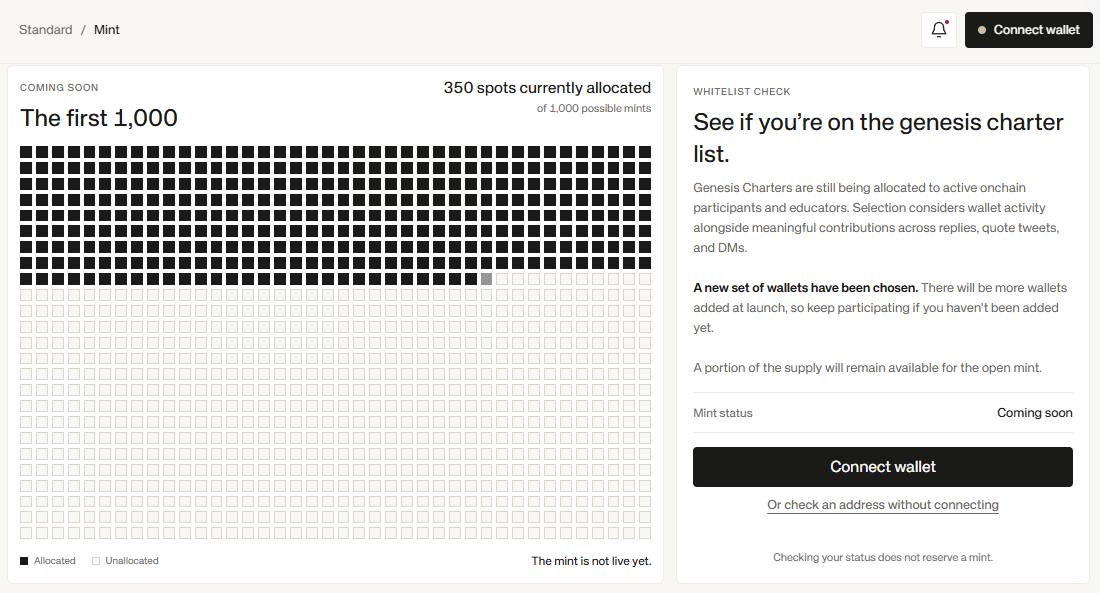Click the first unallocated square after gray one

pos(502,279)
